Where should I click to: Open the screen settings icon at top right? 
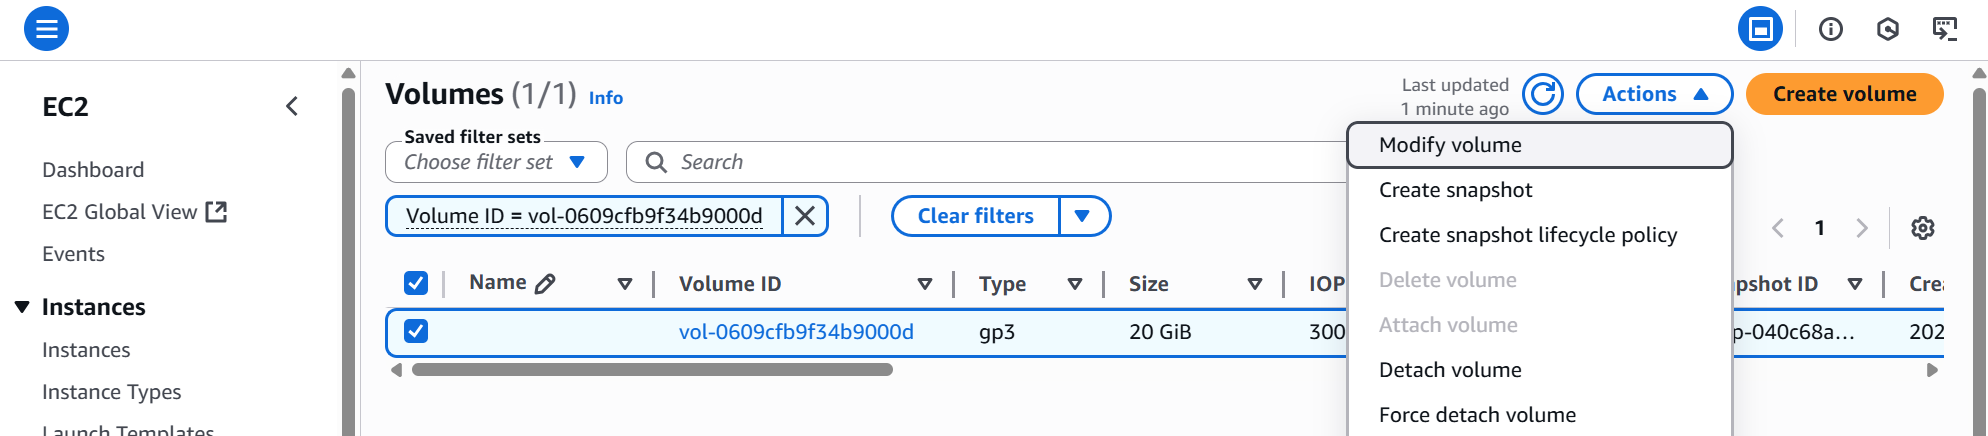pos(1944,29)
